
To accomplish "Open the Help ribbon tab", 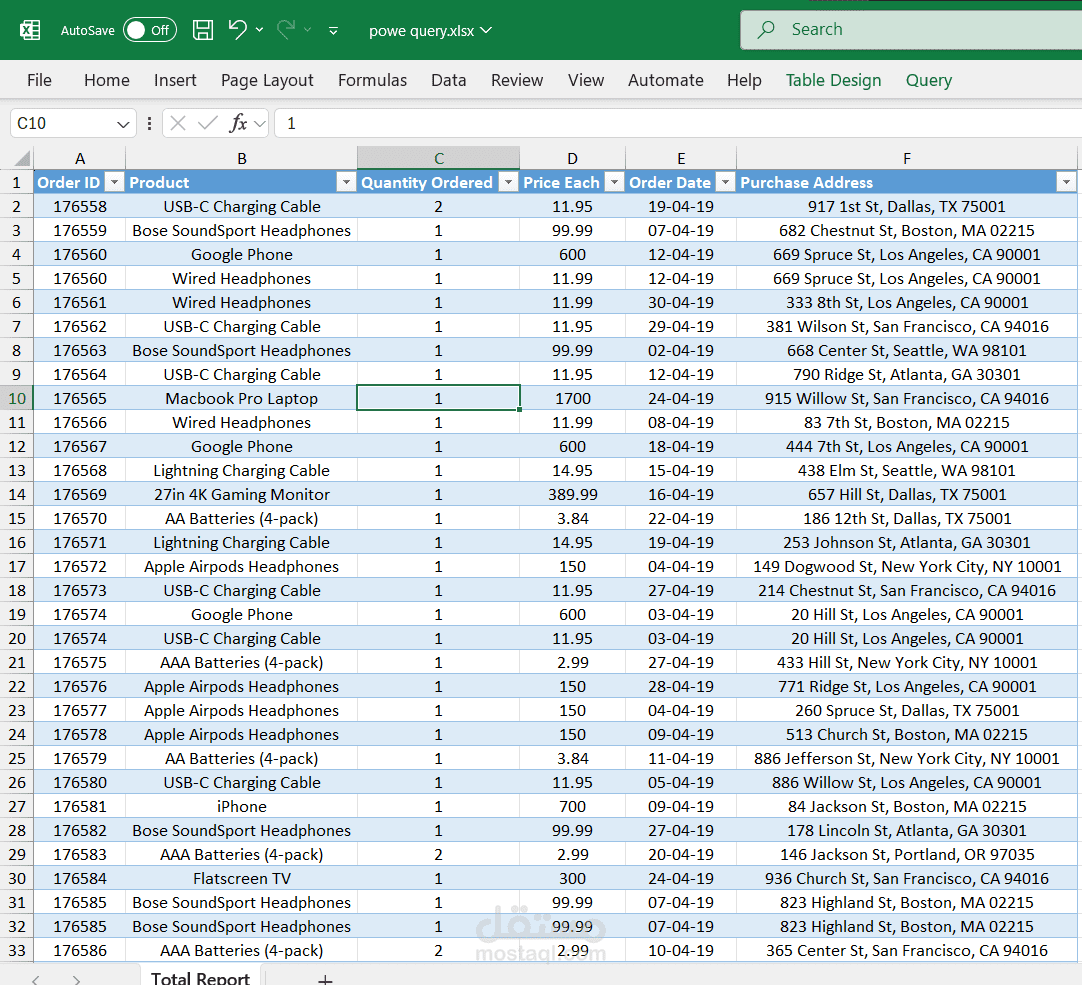I will coord(744,80).
